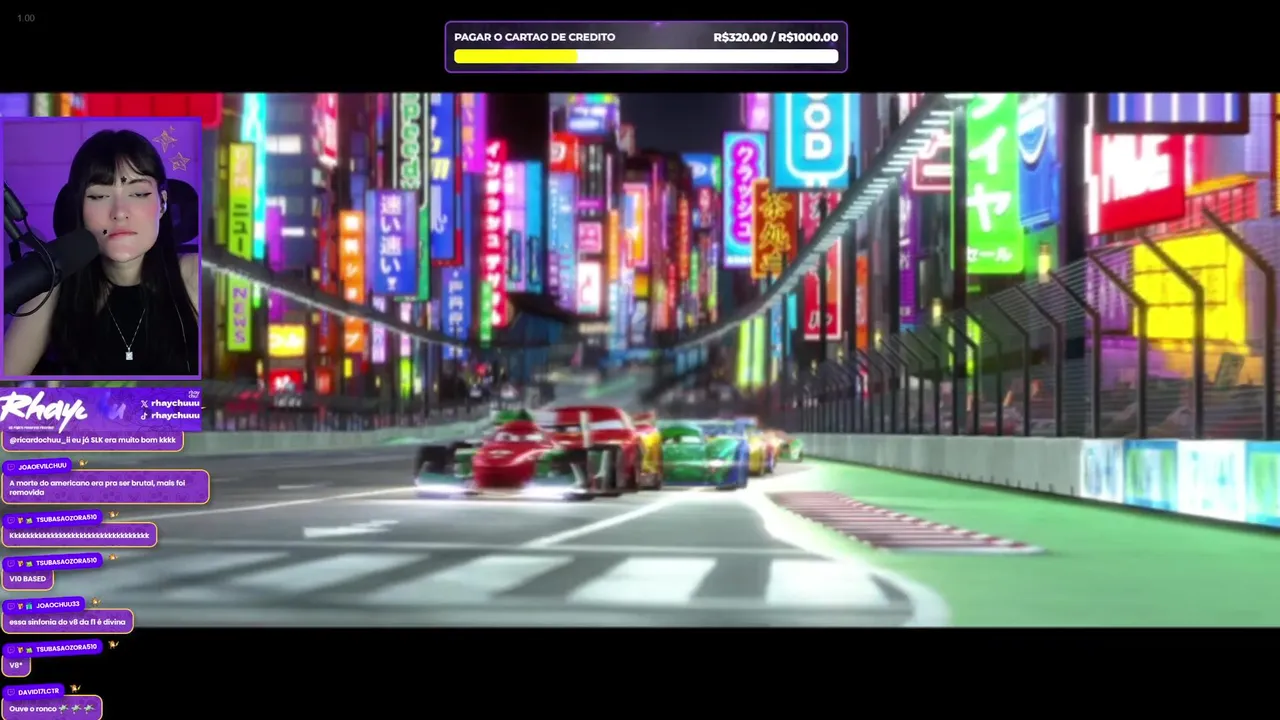Click message '@ricardochuu_ii eu já SLK era muito bom'
The image size is (1280, 720).
pos(92,440)
